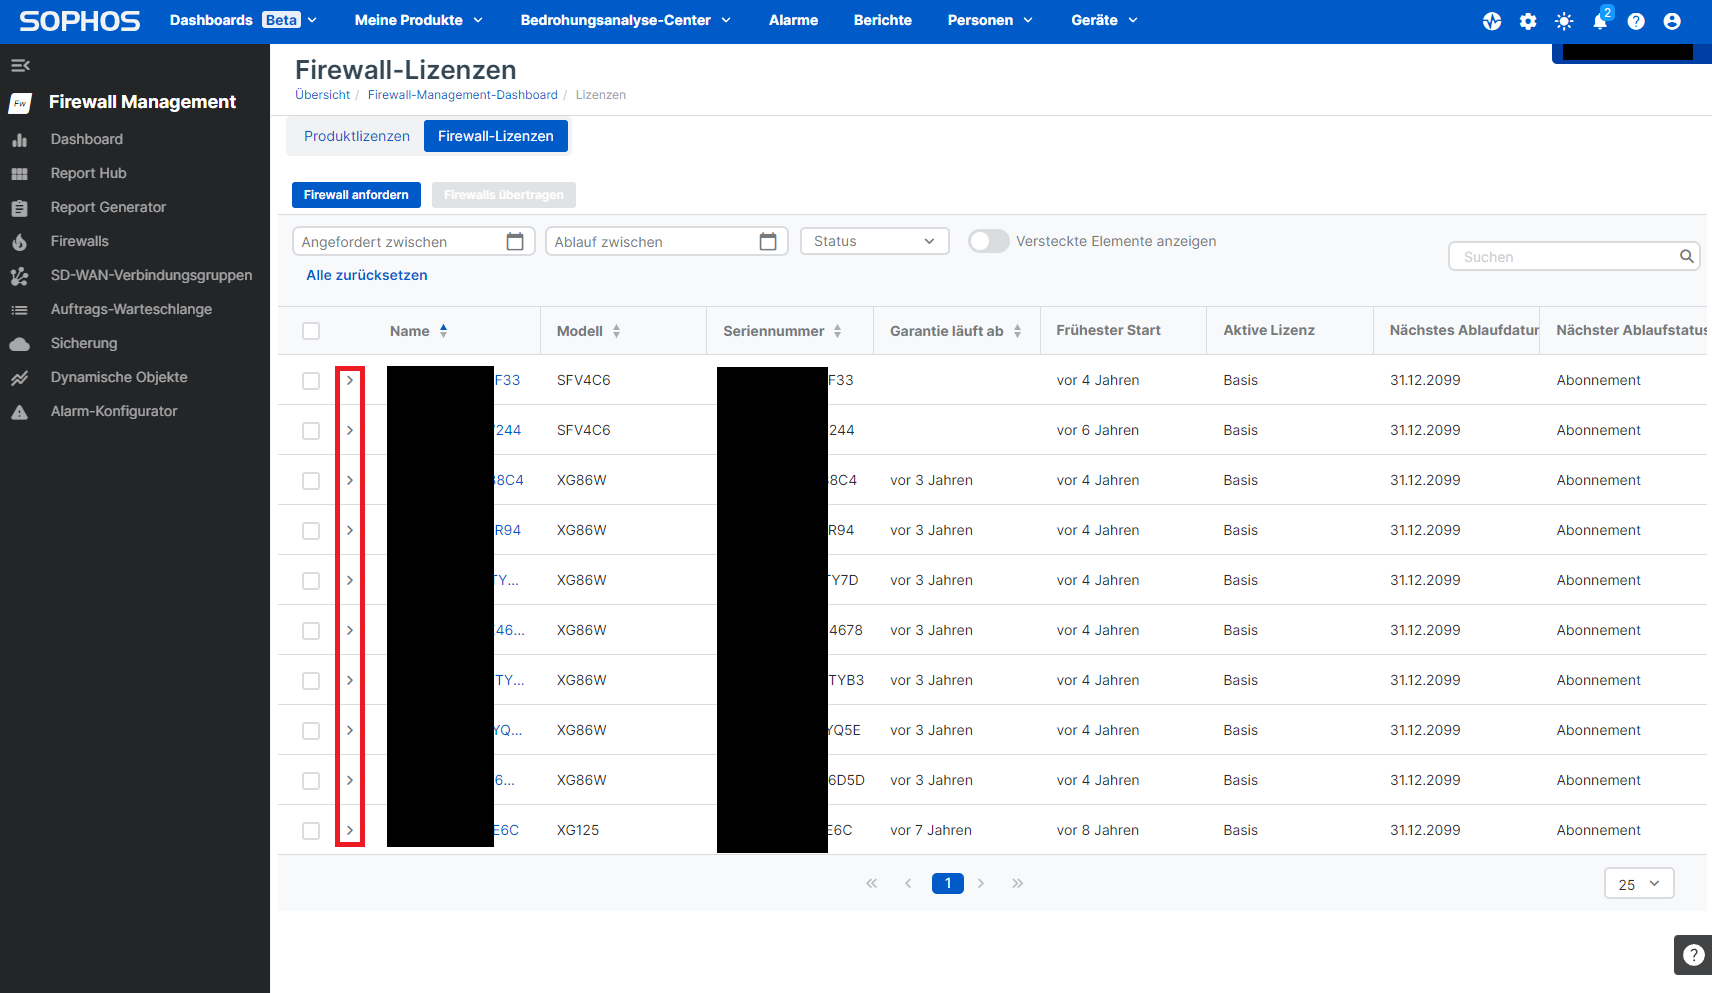
Task: Click the Dashboard sidebar icon
Action: click(19, 140)
